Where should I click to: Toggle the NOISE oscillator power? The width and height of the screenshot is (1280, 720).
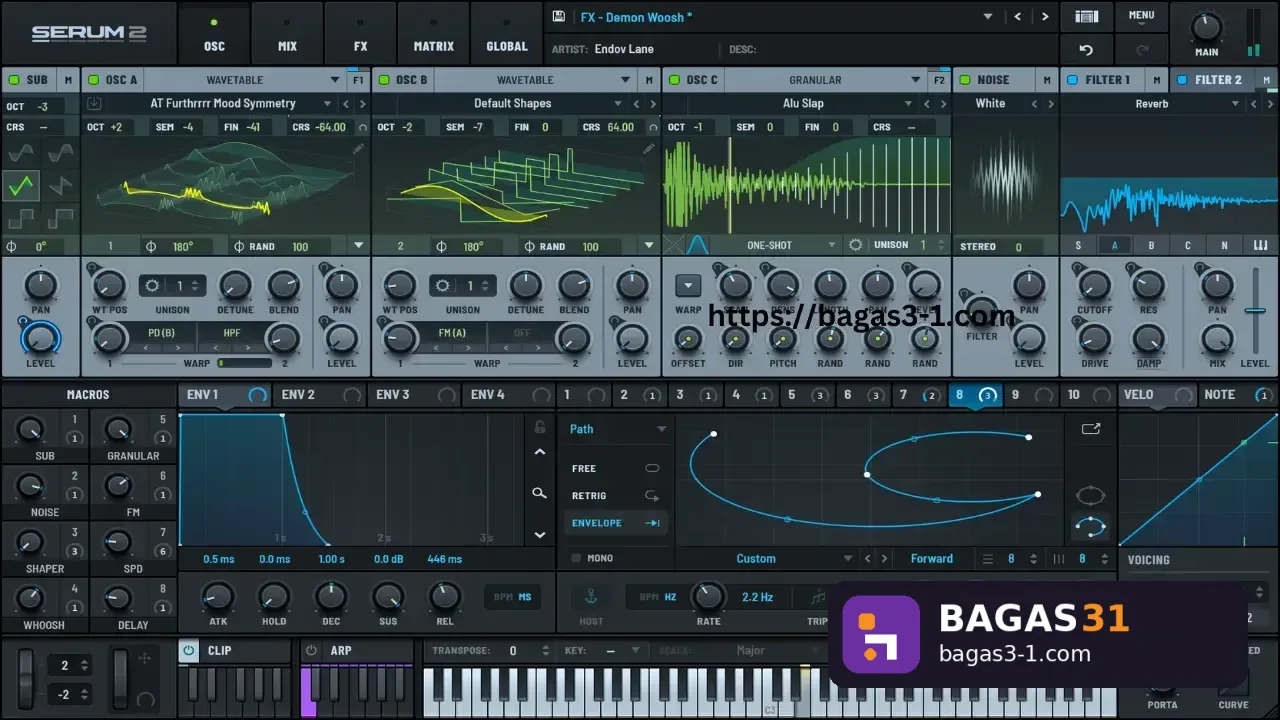[964, 80]
